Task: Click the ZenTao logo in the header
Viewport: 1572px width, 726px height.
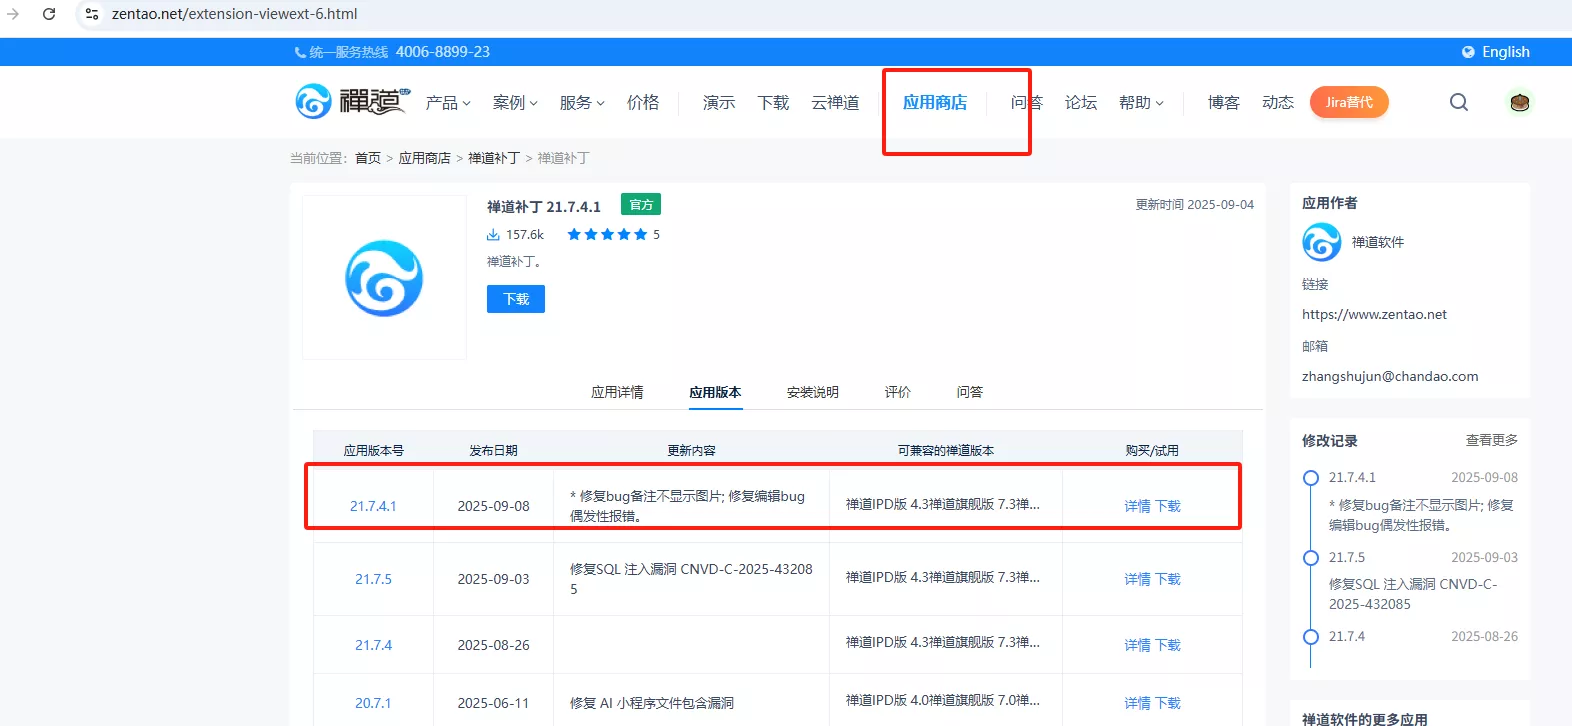Action: 352,102
